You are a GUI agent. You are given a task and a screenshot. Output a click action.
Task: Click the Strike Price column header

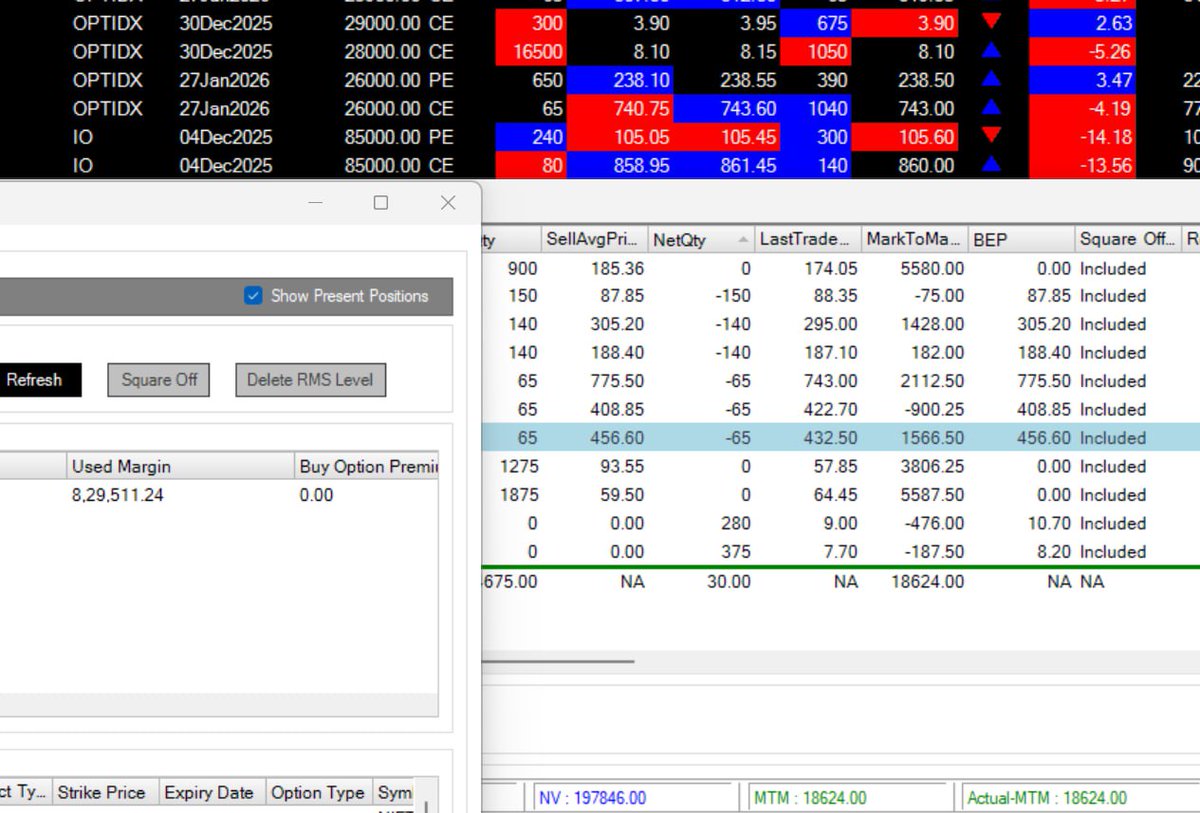click(103, 791)
